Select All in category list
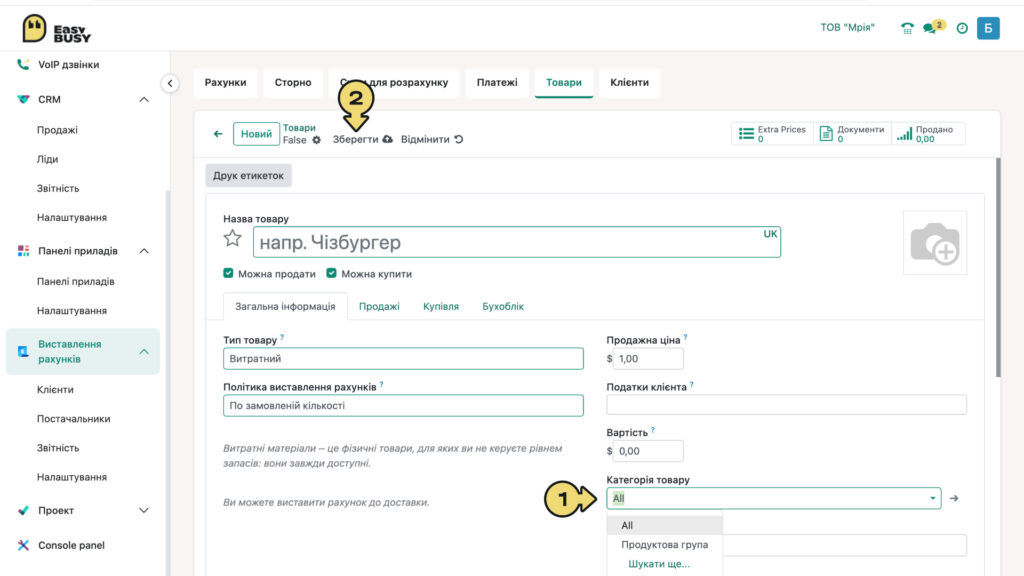Viewport: 1024px width, 576px height. pyautogui.click(x=665, y=525)
